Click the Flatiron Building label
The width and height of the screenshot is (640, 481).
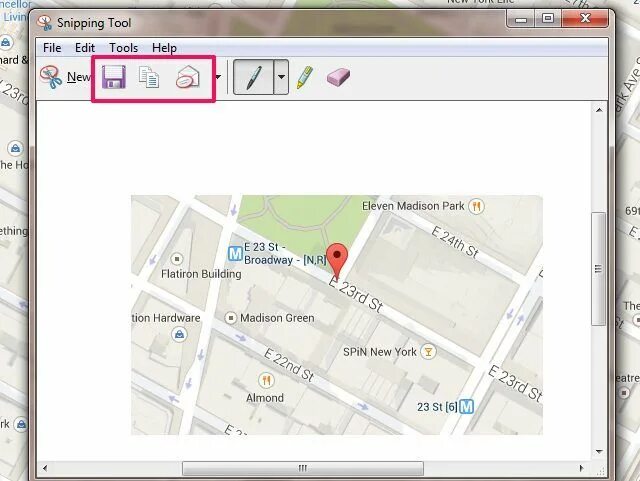pyautogui.click(x=201, y=274)
